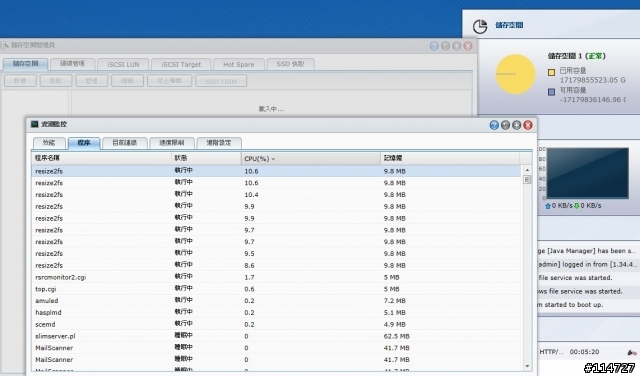Click the yellow 已用容量 legend swatch
The height and width of the screenshot is (376, 640).
click(551, 73)
